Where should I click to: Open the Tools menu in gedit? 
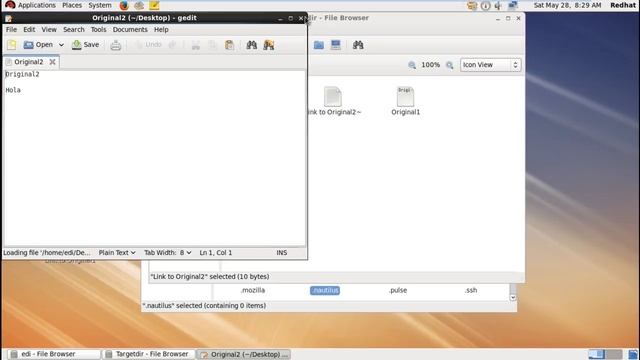98,29
